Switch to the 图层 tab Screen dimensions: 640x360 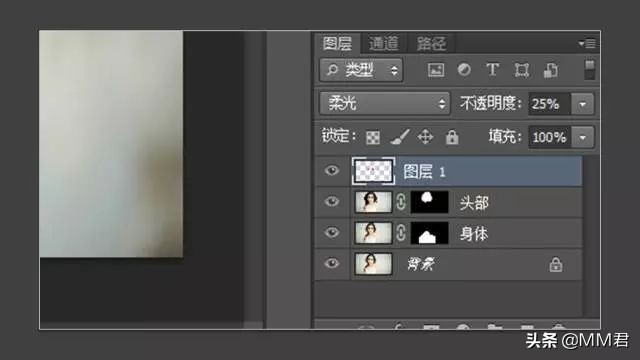338,43
